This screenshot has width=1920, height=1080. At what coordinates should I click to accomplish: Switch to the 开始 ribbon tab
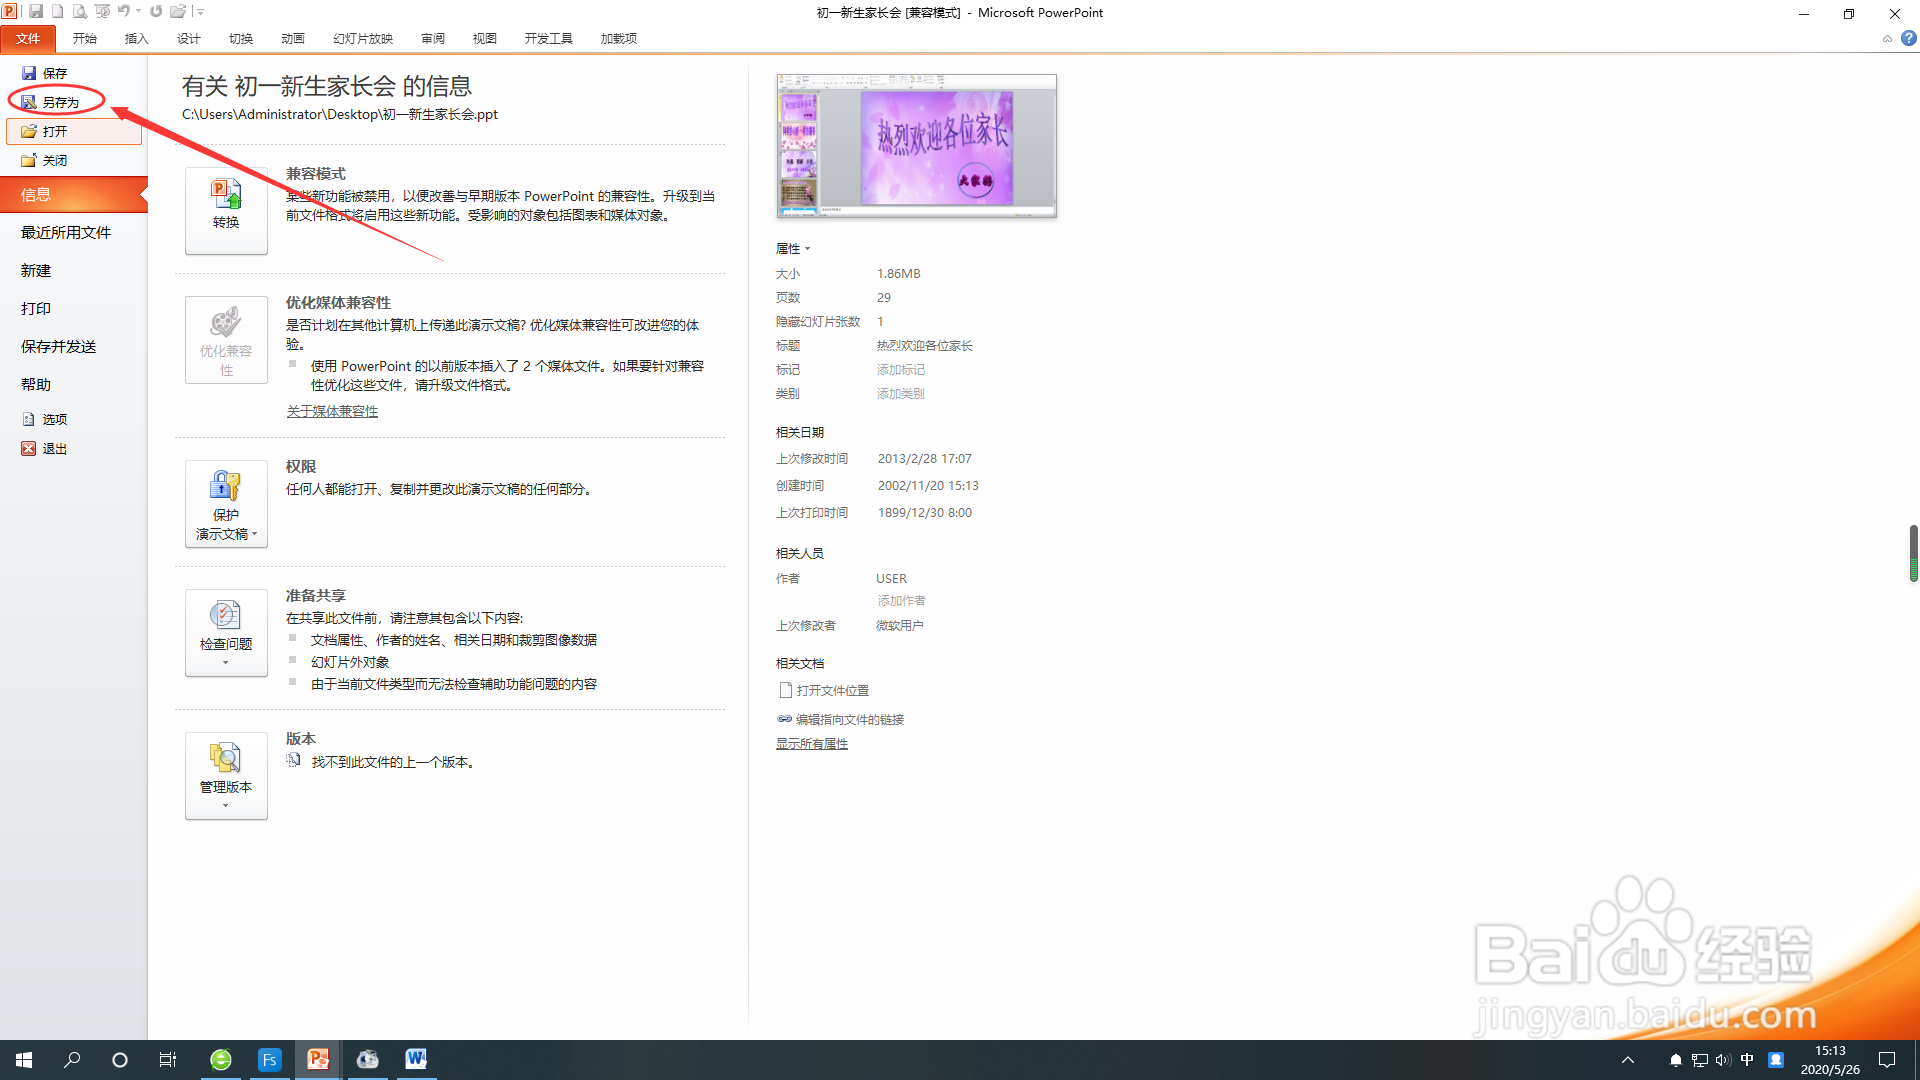85,39
